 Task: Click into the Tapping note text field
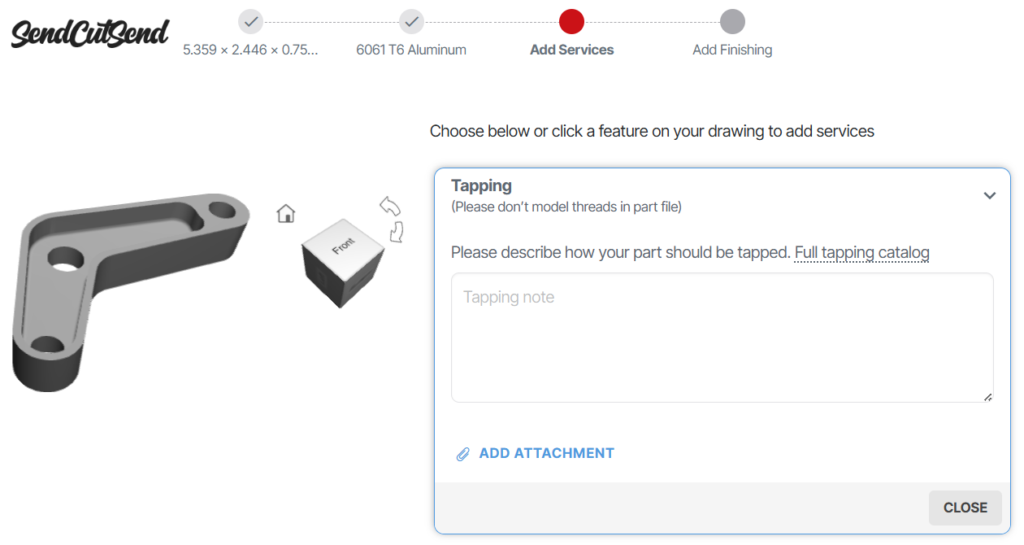coord(722,337)
